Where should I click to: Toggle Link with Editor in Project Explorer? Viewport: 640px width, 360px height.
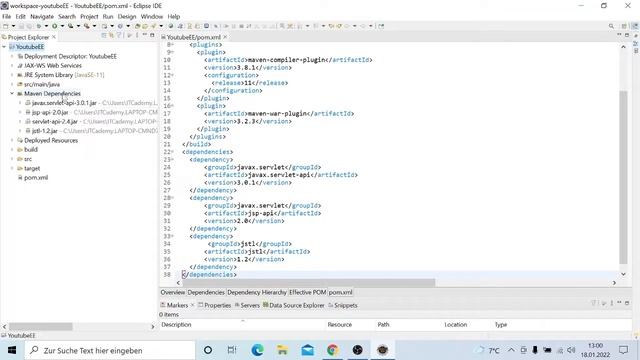click(111, 36)
